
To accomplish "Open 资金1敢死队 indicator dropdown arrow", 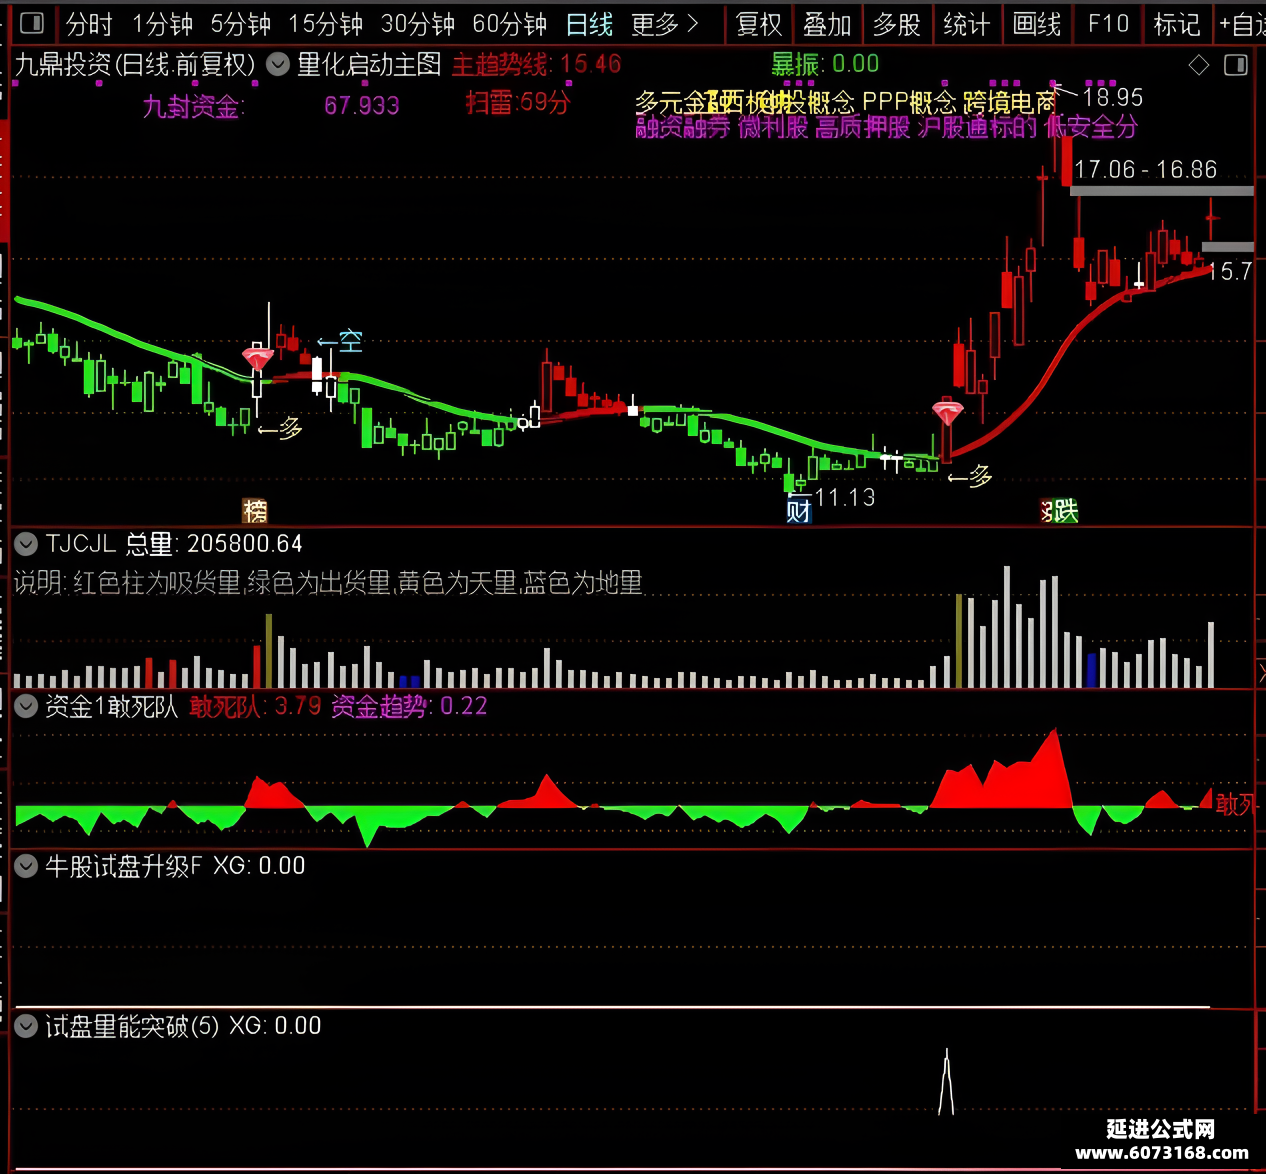I will point(26,706).
